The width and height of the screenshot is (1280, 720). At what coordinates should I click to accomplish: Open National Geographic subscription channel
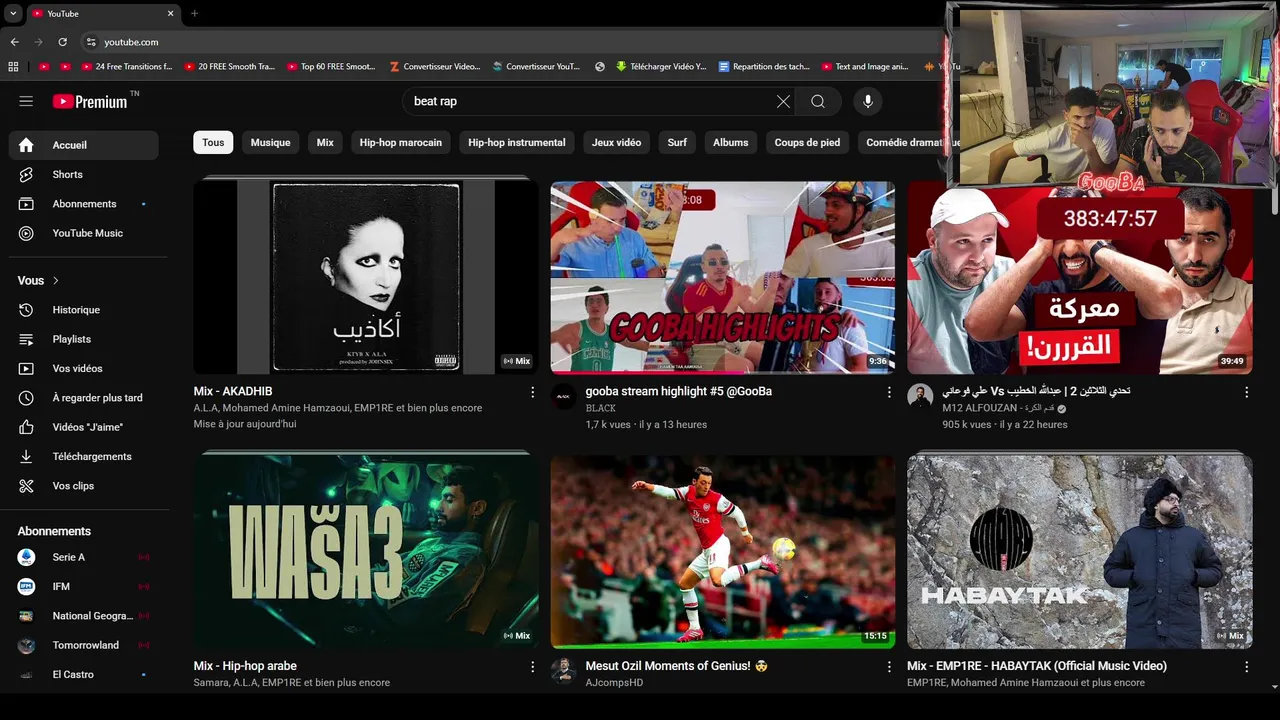(x=84, y=616)
